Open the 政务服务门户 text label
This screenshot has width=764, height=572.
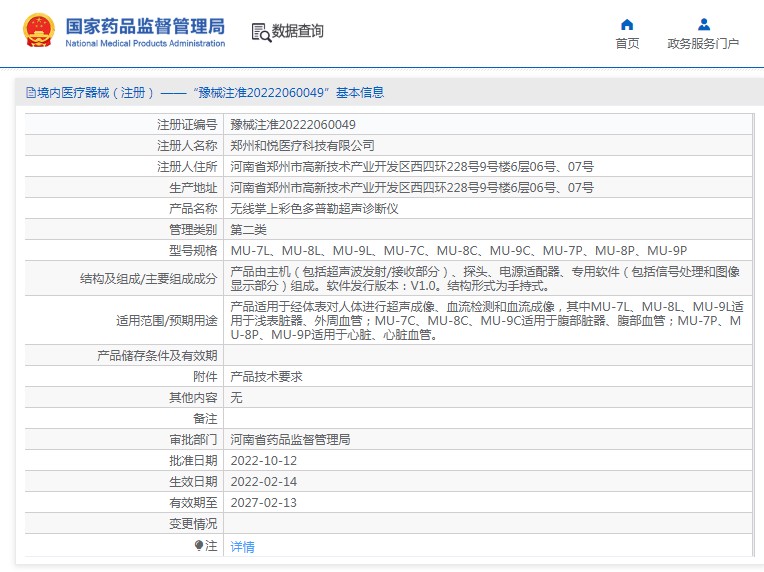703,44
